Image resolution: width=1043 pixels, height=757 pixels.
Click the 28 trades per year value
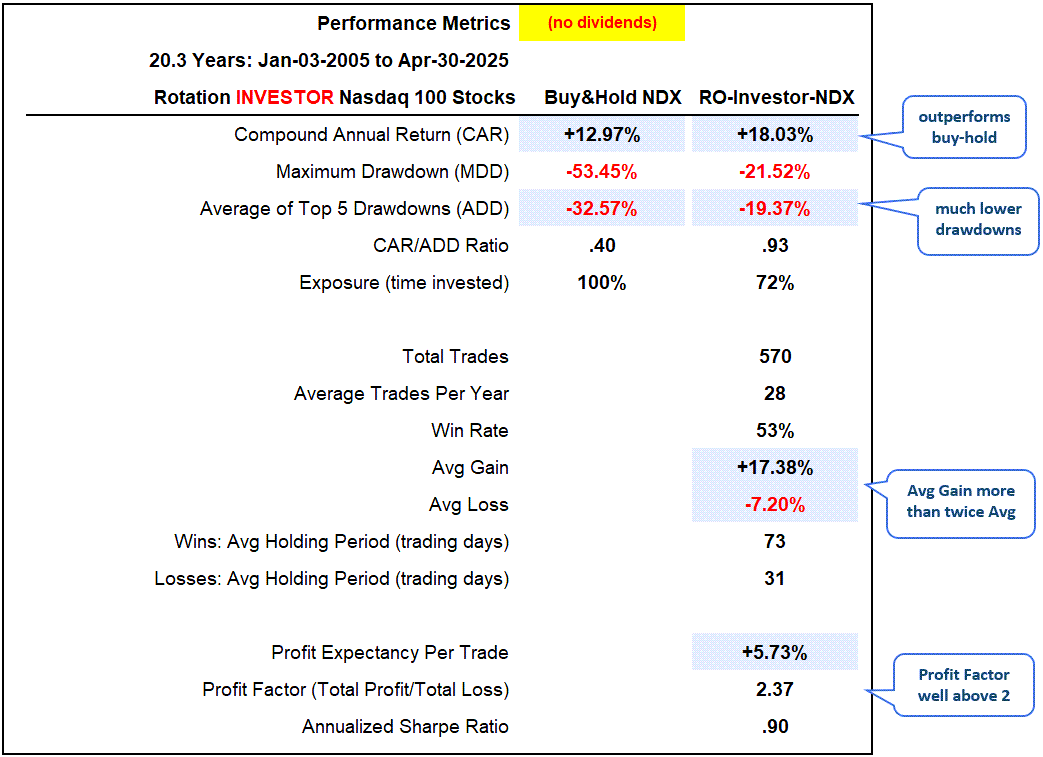(x=775, y=394)
